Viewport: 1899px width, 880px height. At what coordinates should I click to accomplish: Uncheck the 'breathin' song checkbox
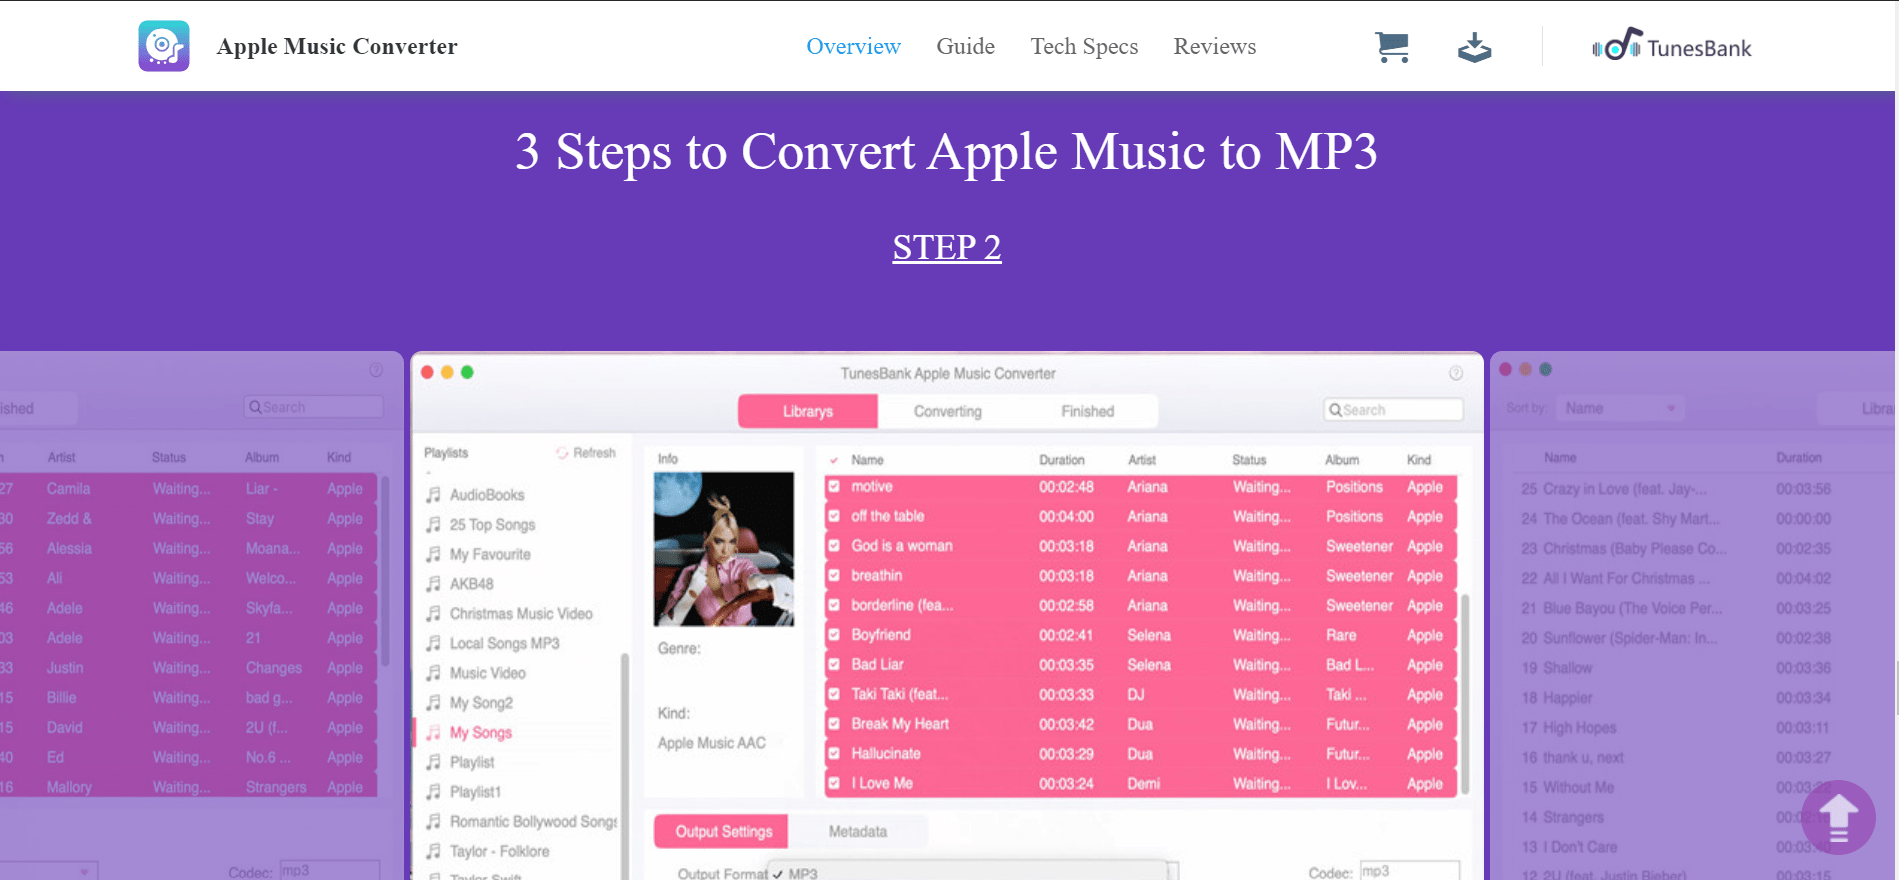tap(834, 576)
